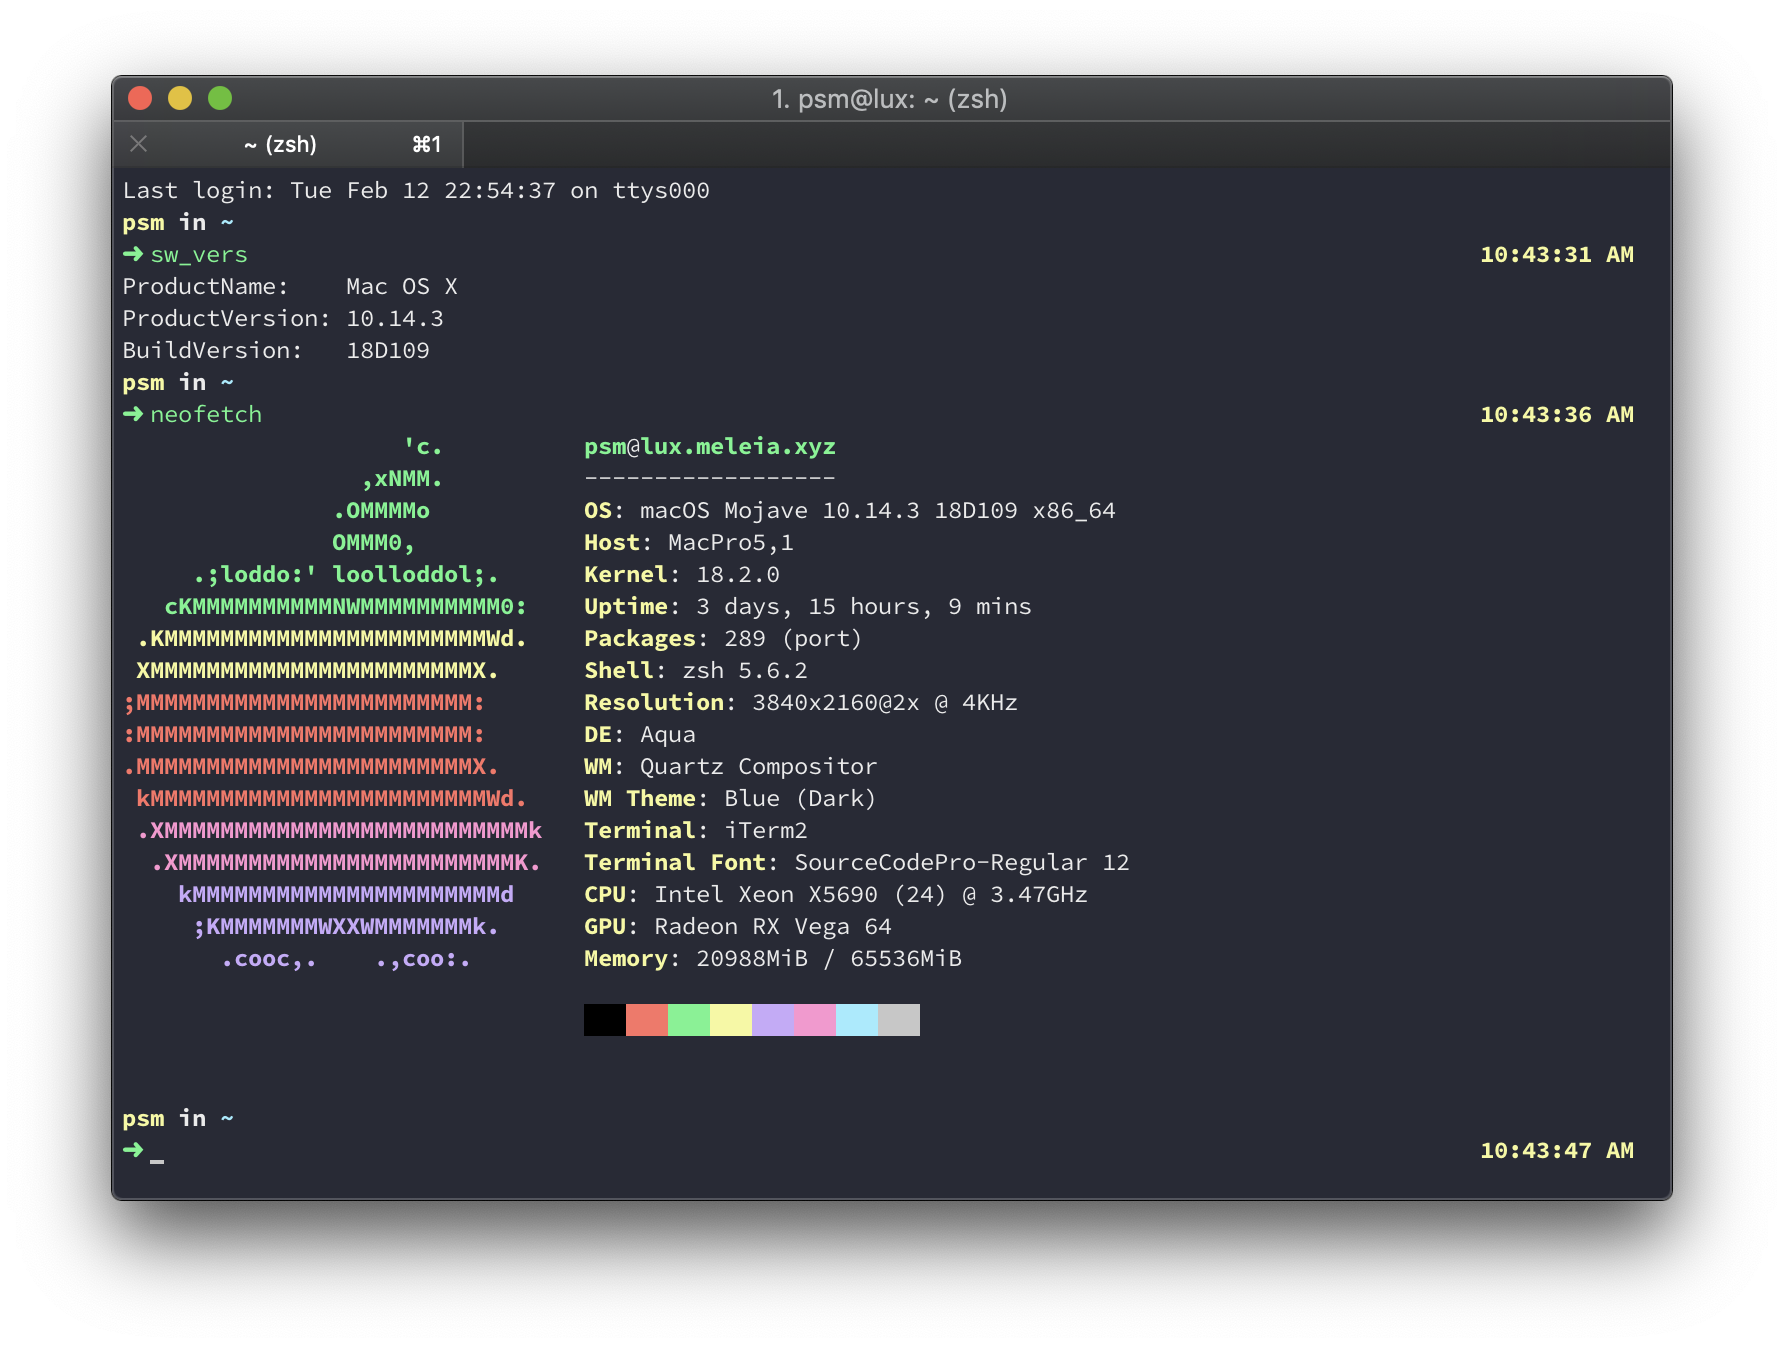This screenshot has width=1784, height=1348.
Task: Select the red swatch in neofetch color palette
Action: pyautogui.click(x=648, y=1020)
